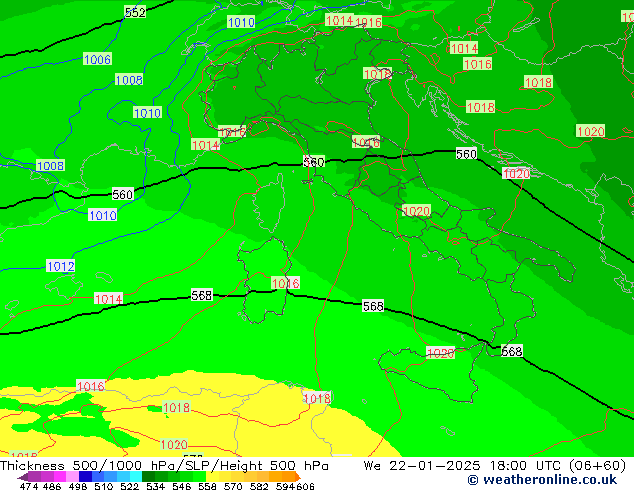
Task: Click the dark purple legend arrow at 474
Action: tap(23, 477)
